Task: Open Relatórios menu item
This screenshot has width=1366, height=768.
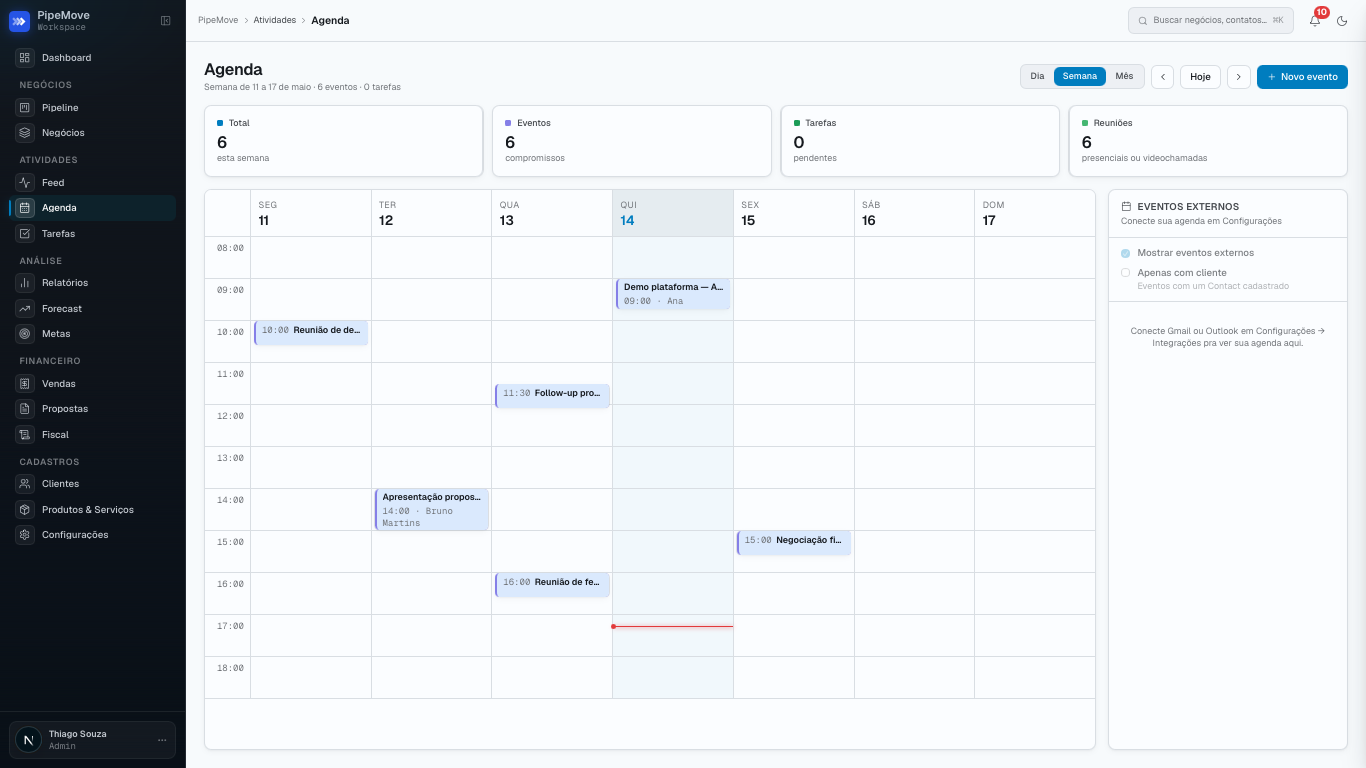Action: coord(93,283)
